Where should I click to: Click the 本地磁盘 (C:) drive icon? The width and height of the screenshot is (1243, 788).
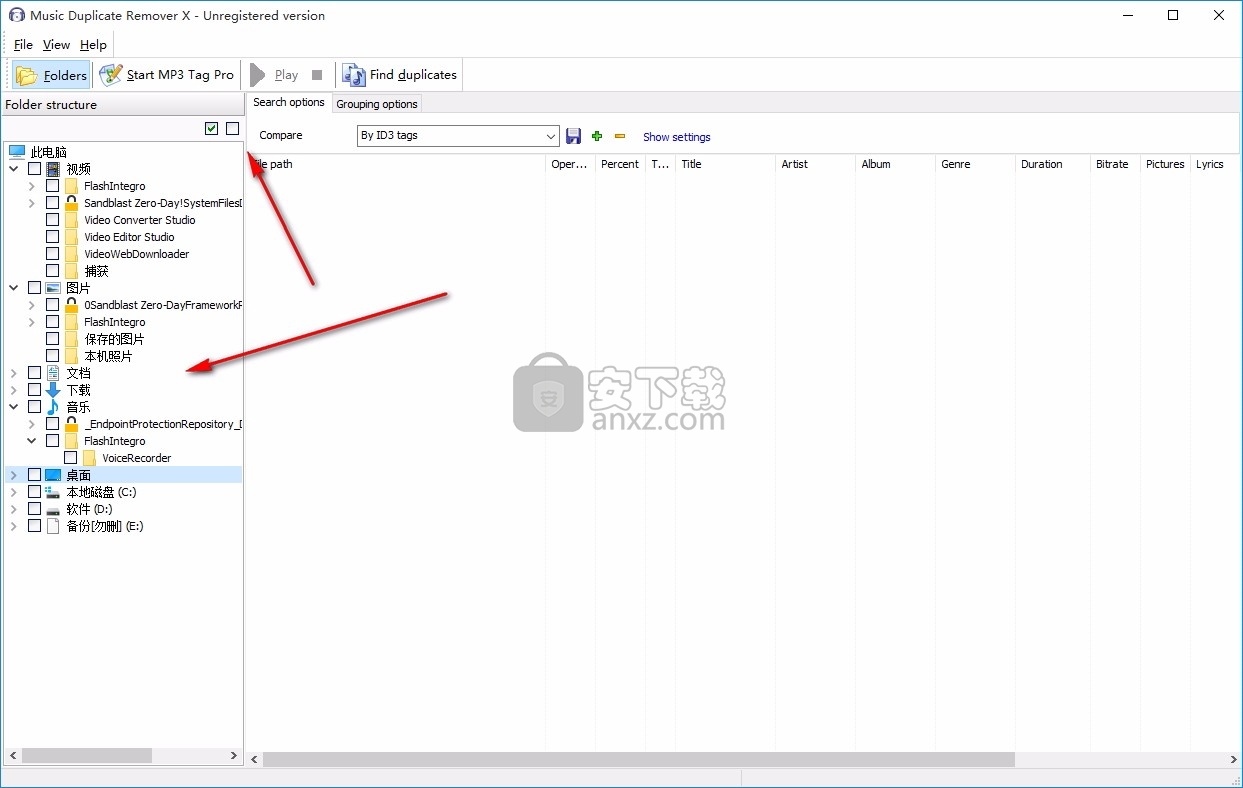coord(53,492)
